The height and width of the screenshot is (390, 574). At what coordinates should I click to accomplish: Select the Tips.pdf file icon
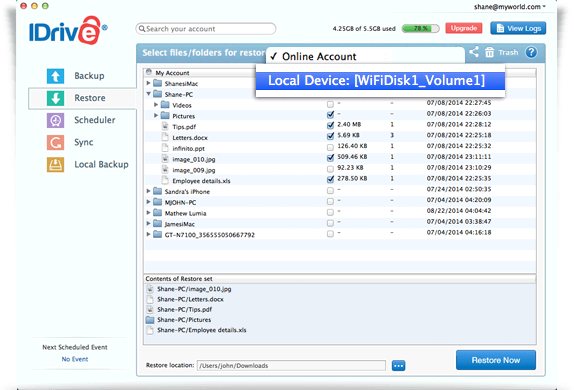165,126
